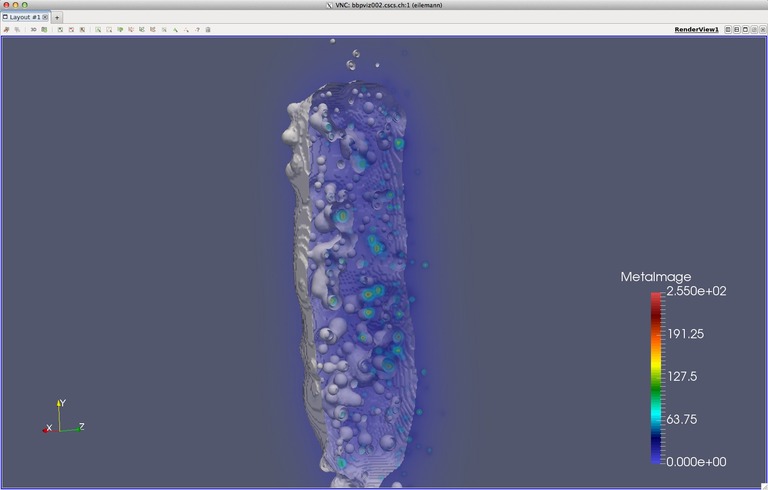Click the question-mark hover query icon
768x490 pixels.
pos(197,29)
